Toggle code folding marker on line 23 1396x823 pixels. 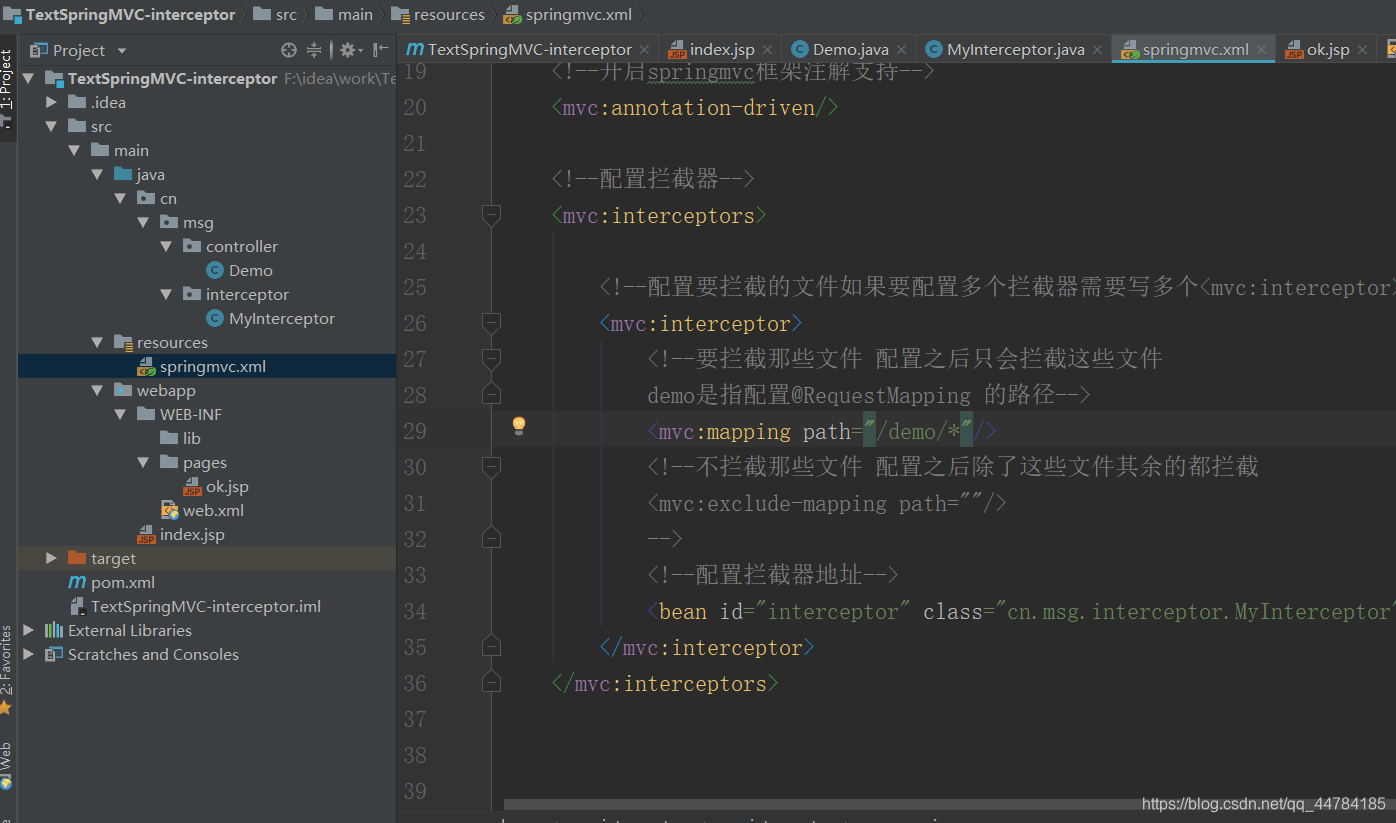point(491,215)
